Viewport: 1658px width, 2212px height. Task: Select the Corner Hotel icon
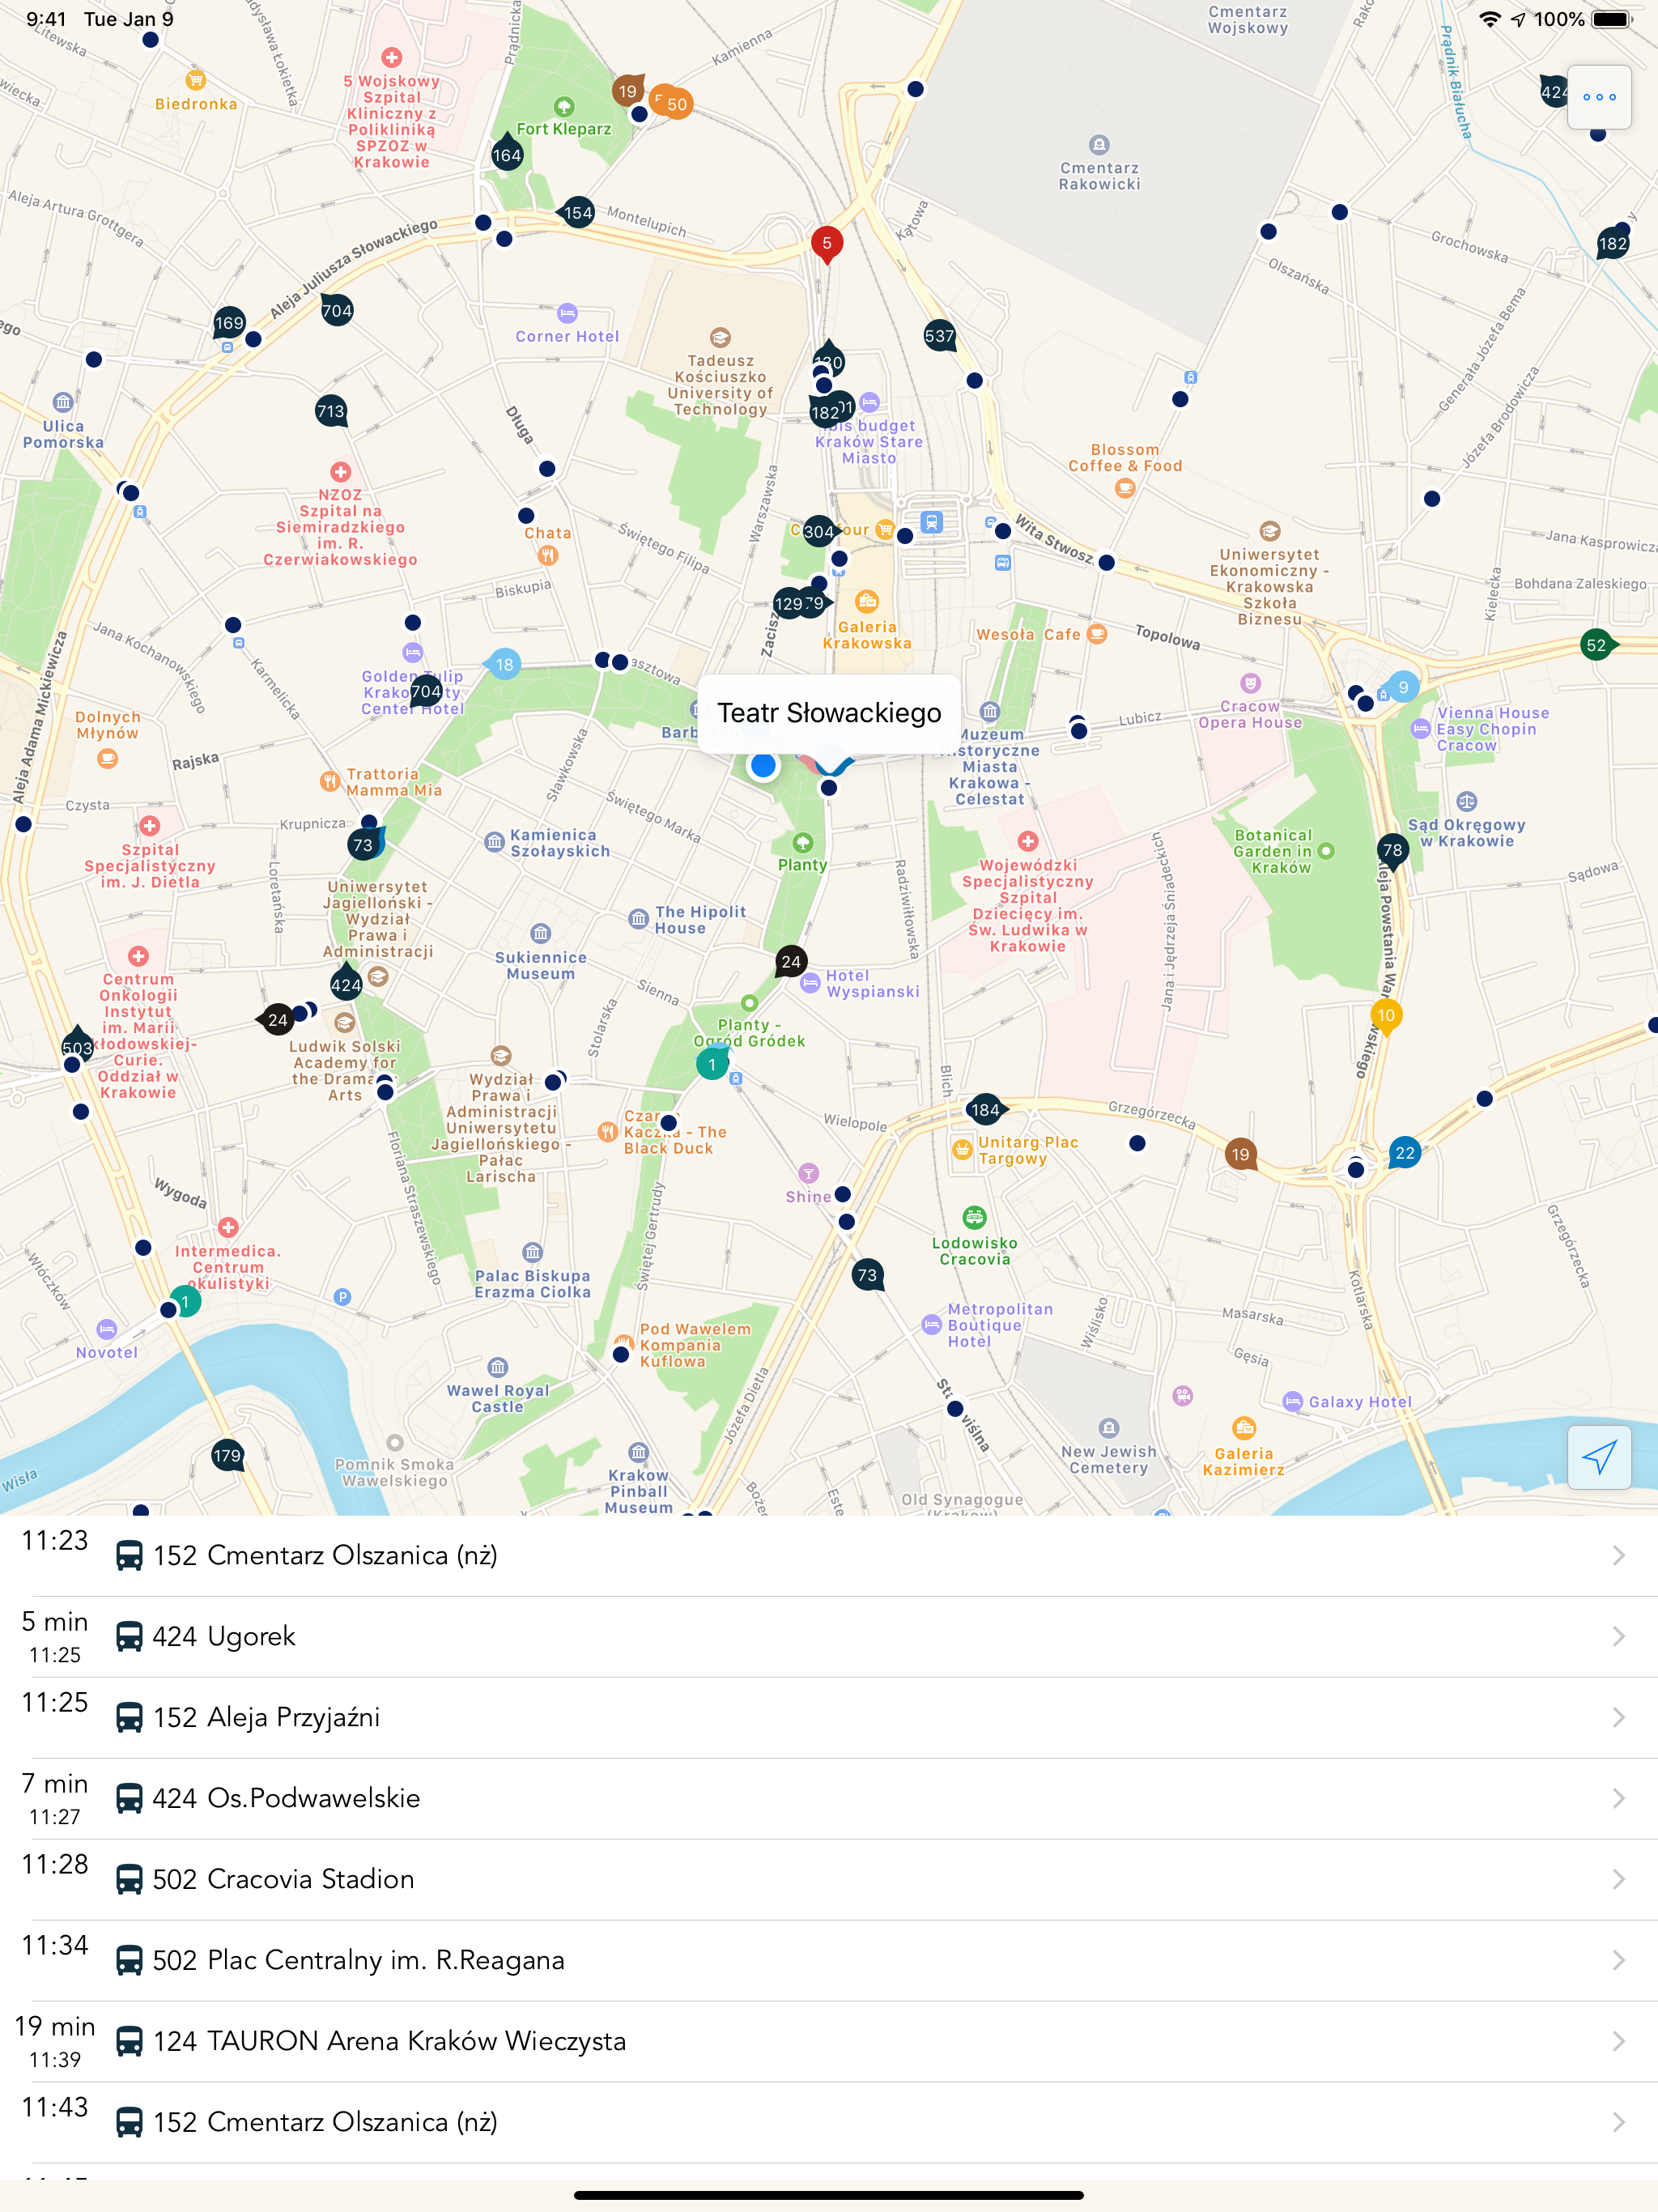567,312
